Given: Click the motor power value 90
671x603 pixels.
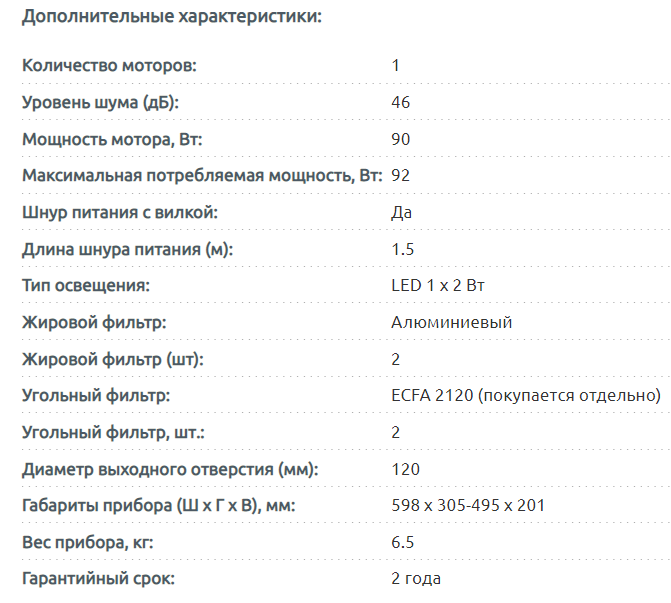Looking at the screenshot, I should coord(401,139).
